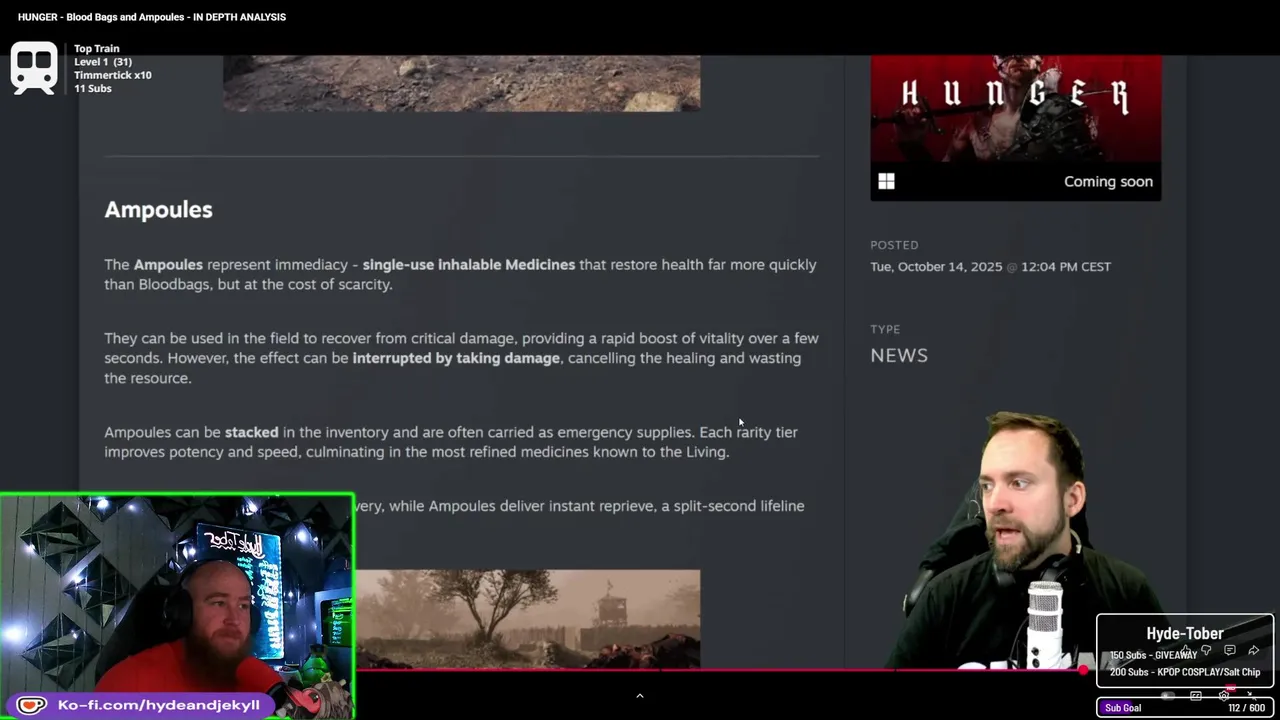Click 'interrupted by taking damage' bold text

pyautogui.click(x=456, y=358)
